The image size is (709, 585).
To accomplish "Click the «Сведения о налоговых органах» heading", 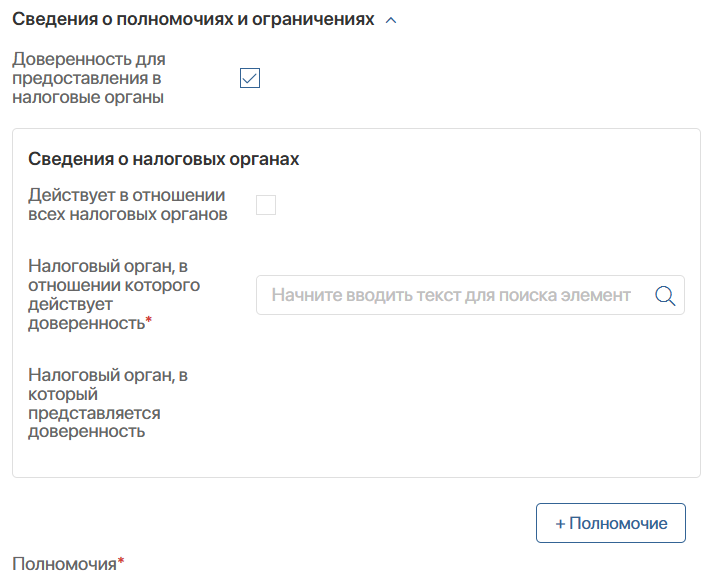I will [x=164, y=159].
